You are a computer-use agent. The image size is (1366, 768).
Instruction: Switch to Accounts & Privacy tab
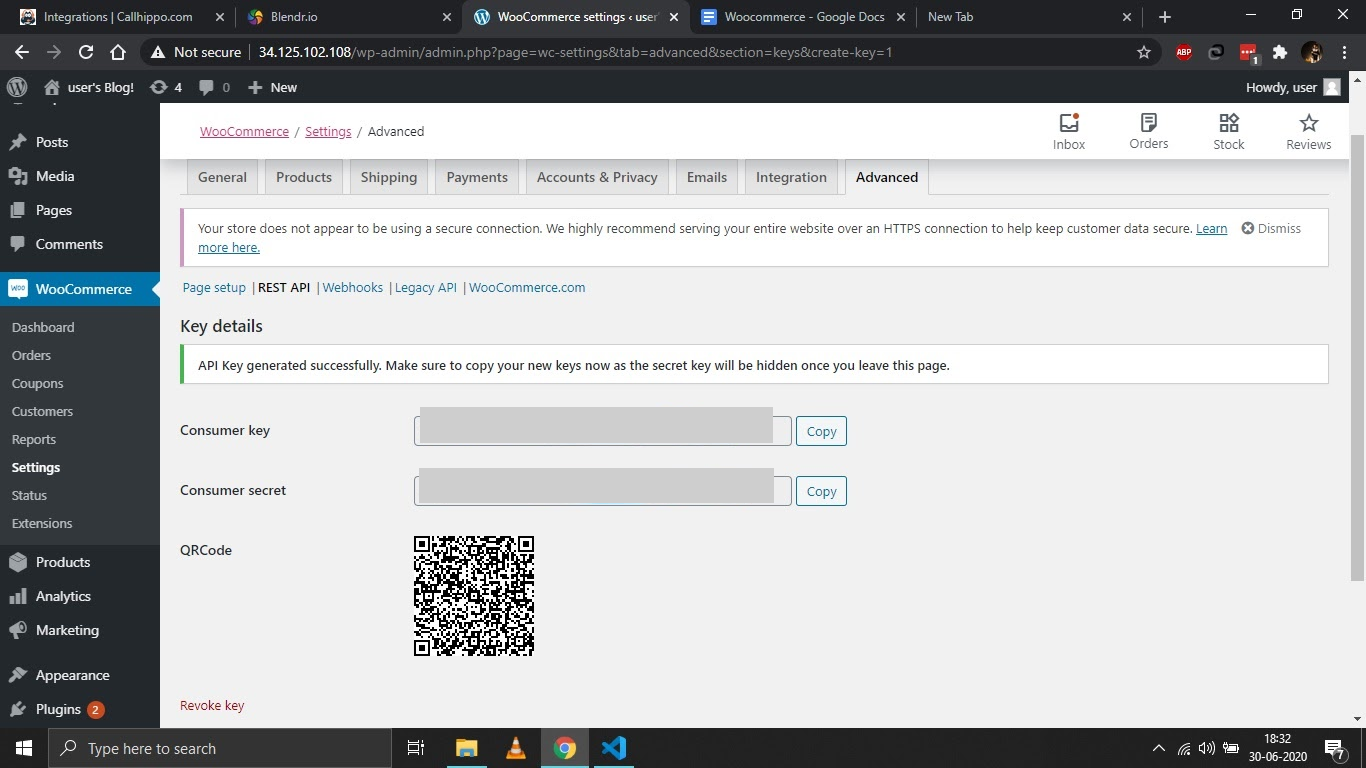click(x=597, y=177)
